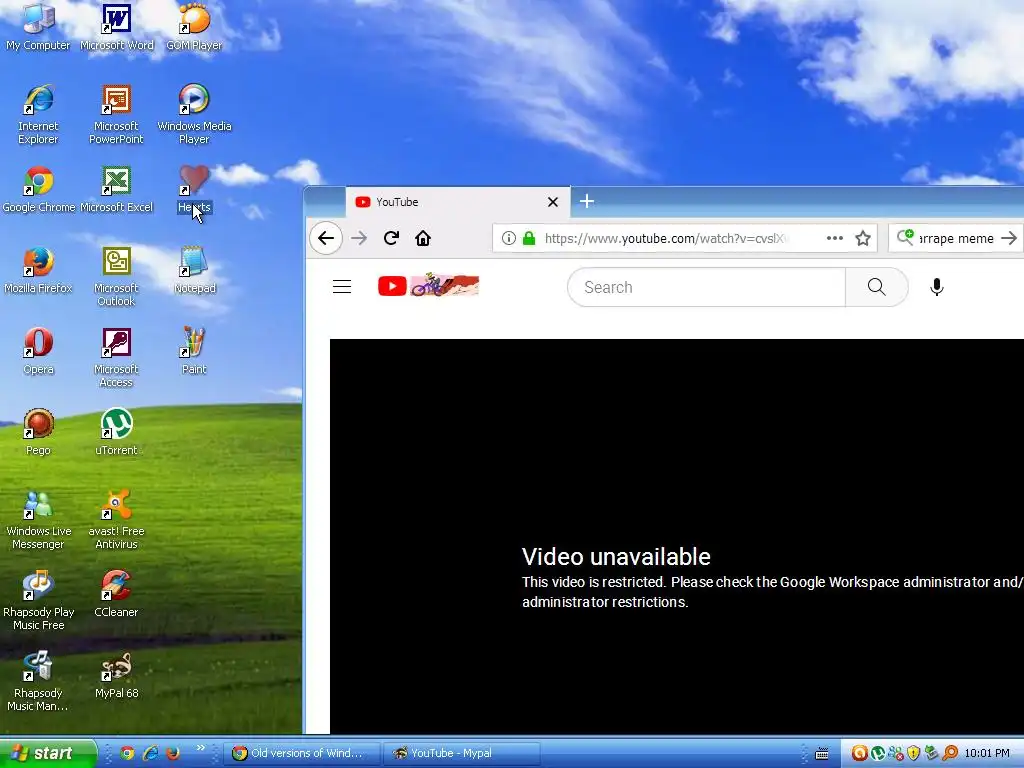Open Windows Live Messenger shortcut
Image resolution: width=1024 pixels, height=768 pixels.
38,519
